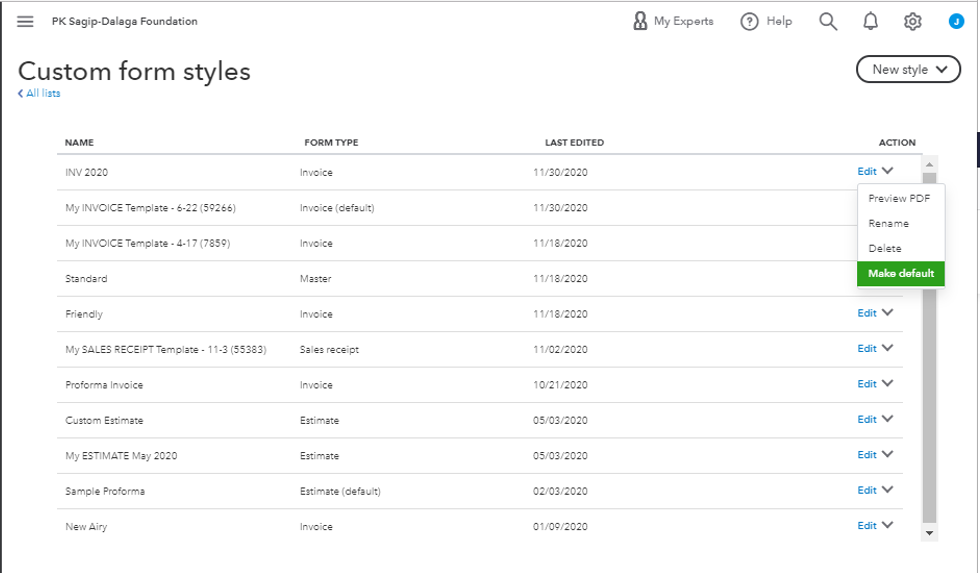
Task: Click Edit for Proforma Invoice row
Action: pyautogui.click(x=866, y=384)
